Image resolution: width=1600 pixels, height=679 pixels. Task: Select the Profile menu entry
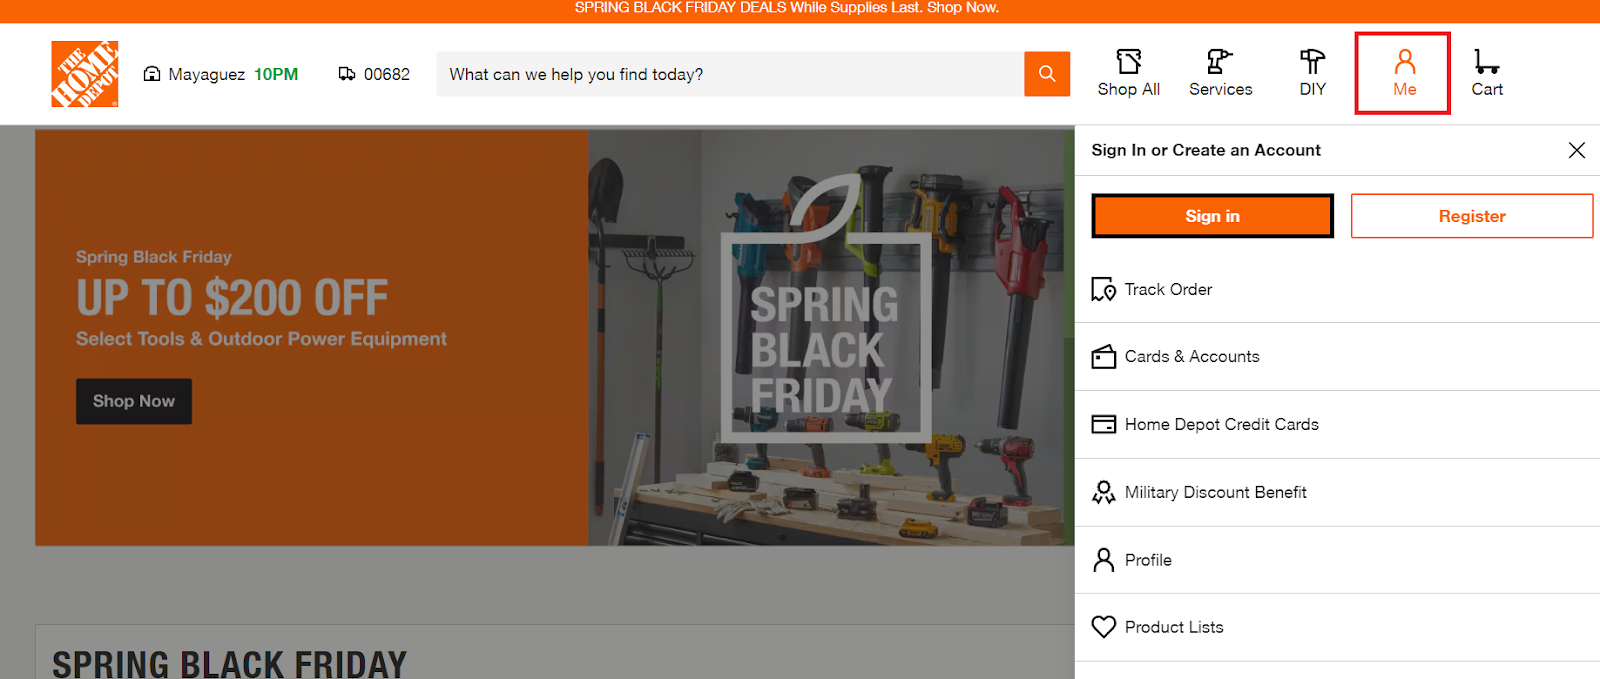pyautogui.click(x=1148, y=560)
